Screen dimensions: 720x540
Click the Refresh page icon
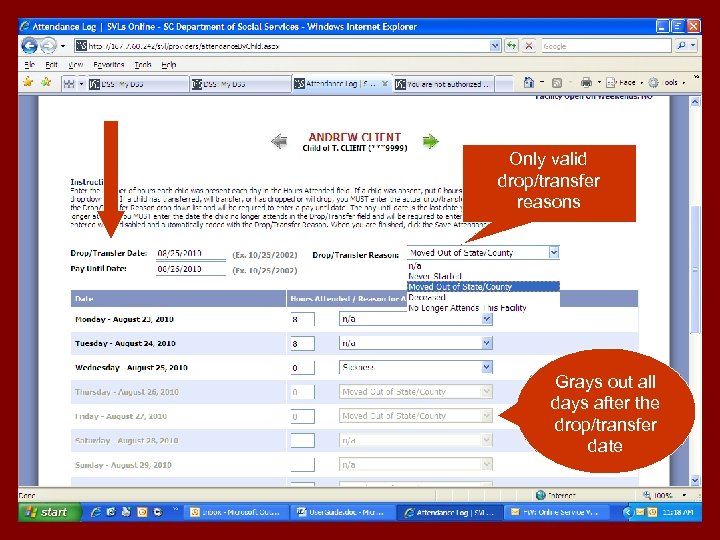point(511,45)
